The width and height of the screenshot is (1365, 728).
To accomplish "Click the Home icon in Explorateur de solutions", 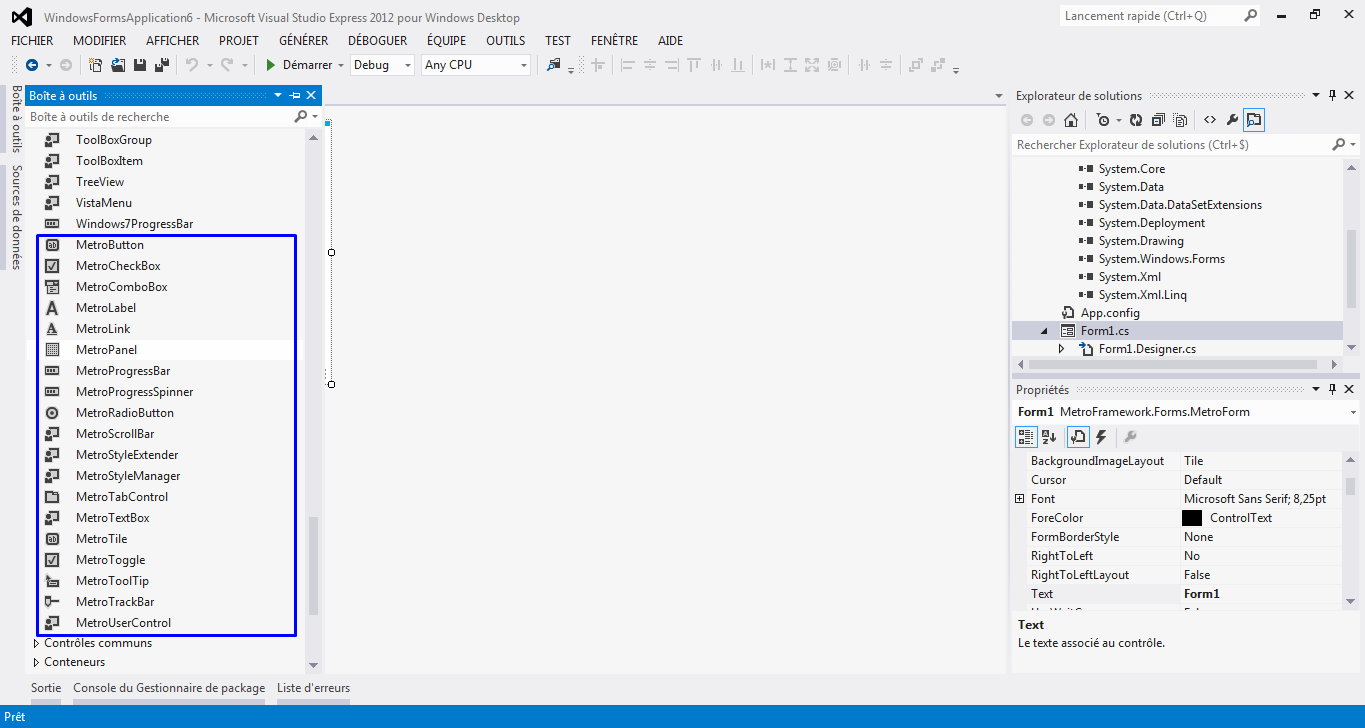I will [1070, 120].
